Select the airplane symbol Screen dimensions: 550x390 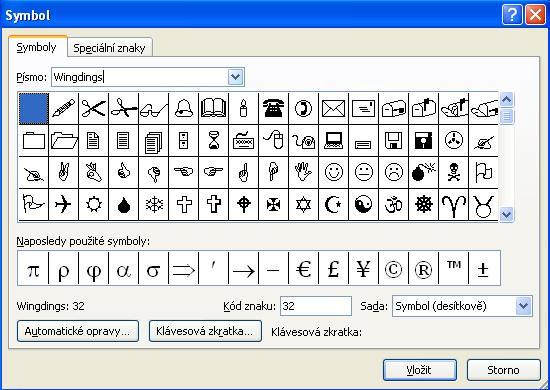(x=63, y=204)
